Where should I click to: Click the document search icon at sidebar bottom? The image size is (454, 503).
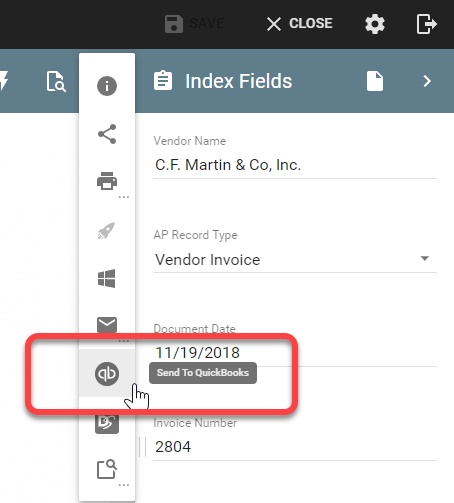107,469
